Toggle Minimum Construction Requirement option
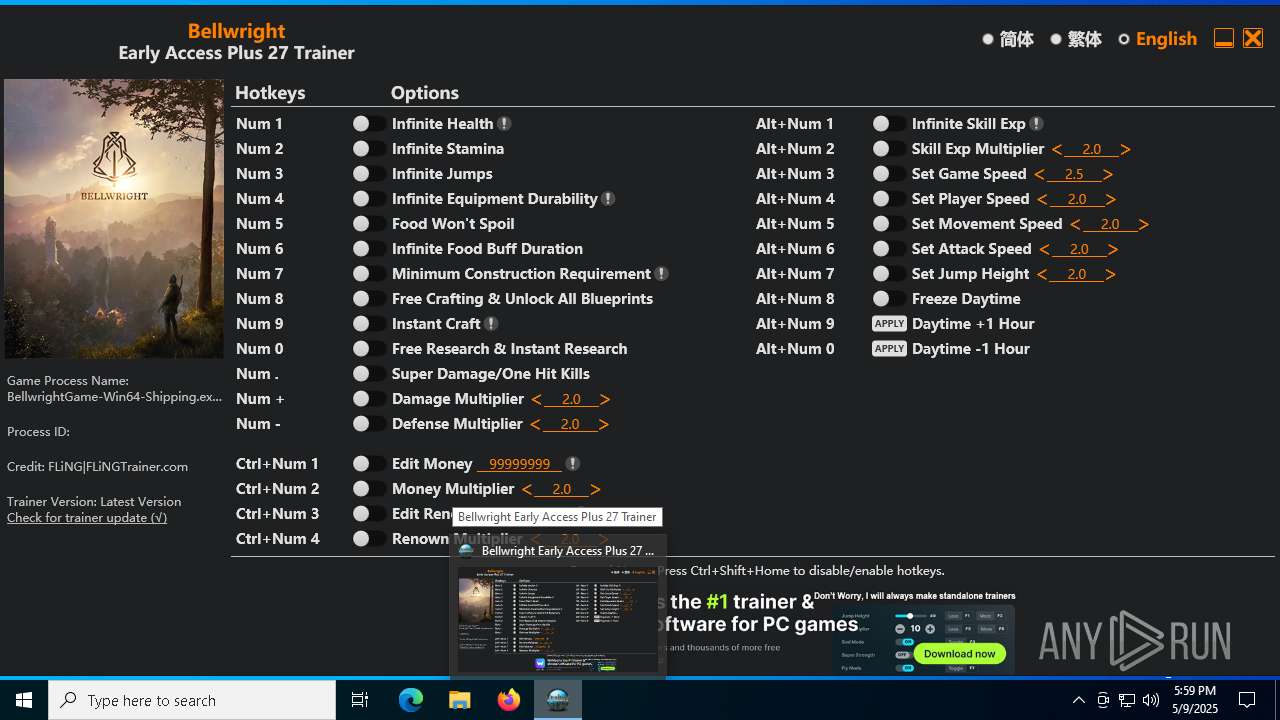Viewport: 1280px width, 720px height. click(x=369, y=274)
